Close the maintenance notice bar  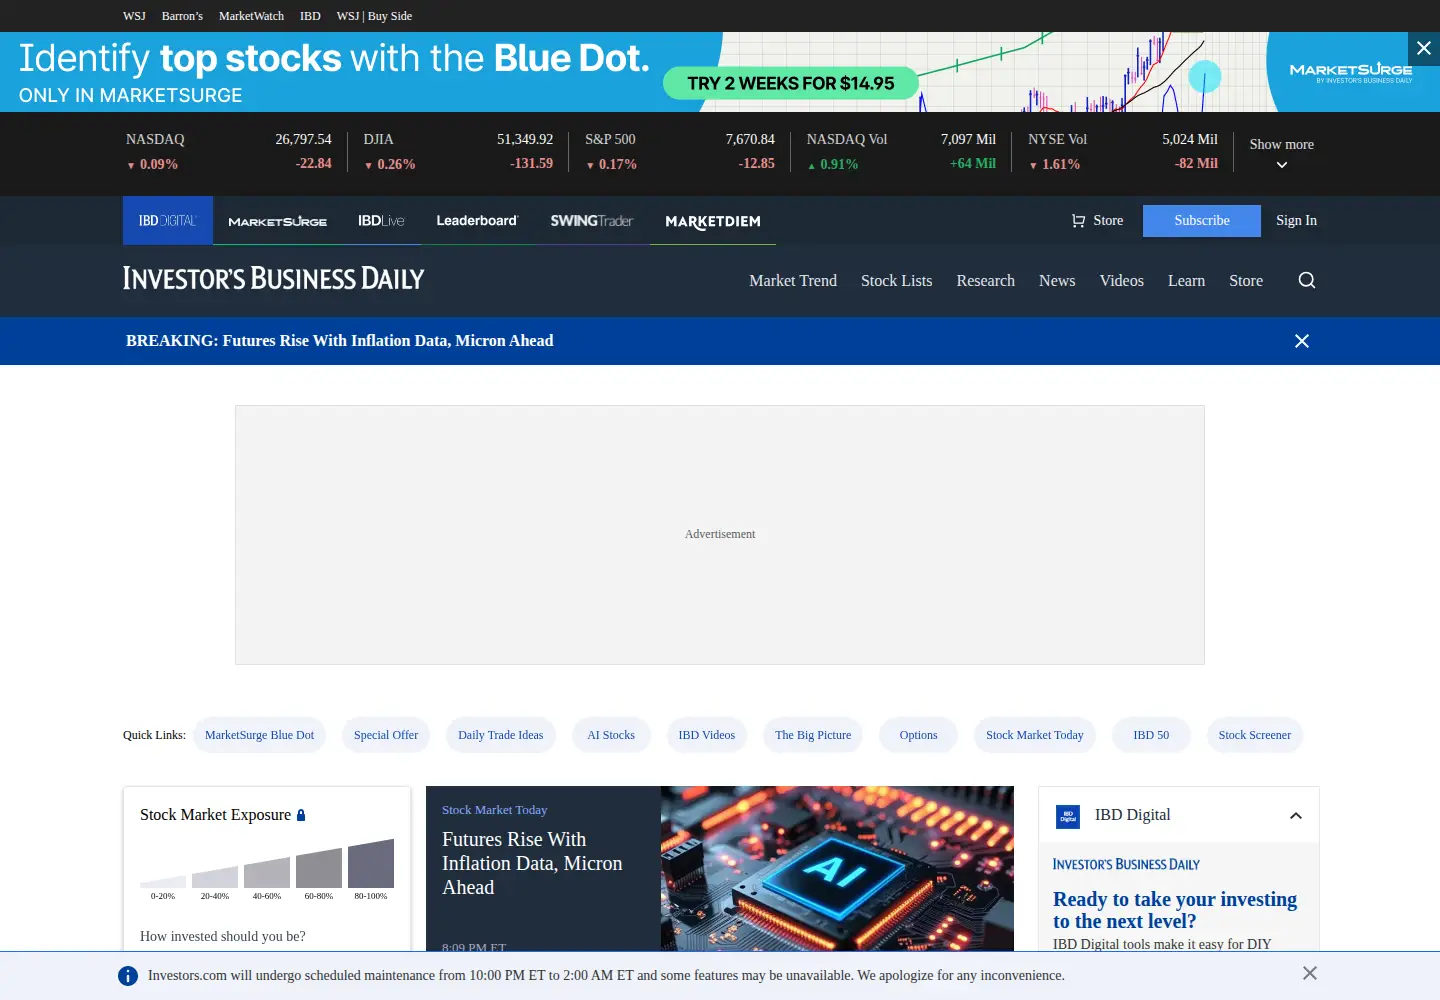1310,973
